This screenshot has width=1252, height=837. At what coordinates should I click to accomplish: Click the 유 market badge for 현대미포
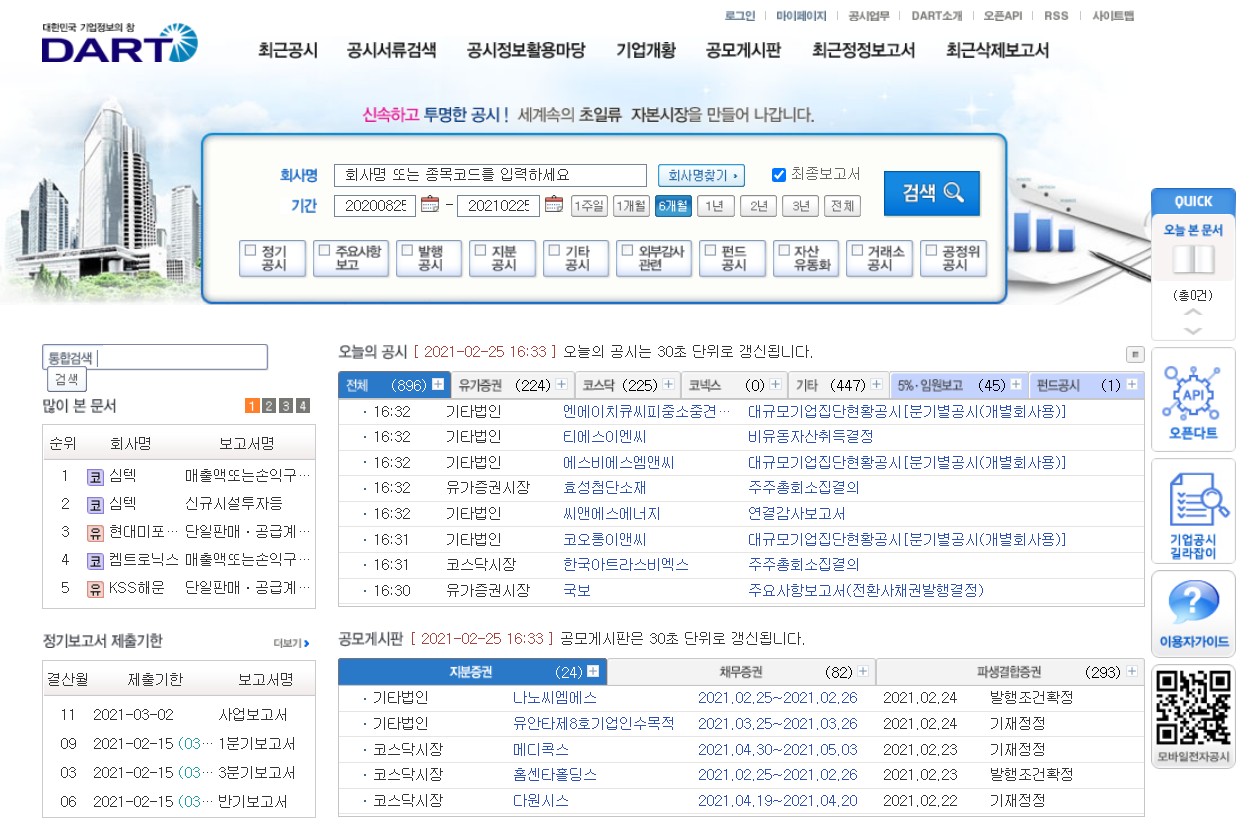95,532
